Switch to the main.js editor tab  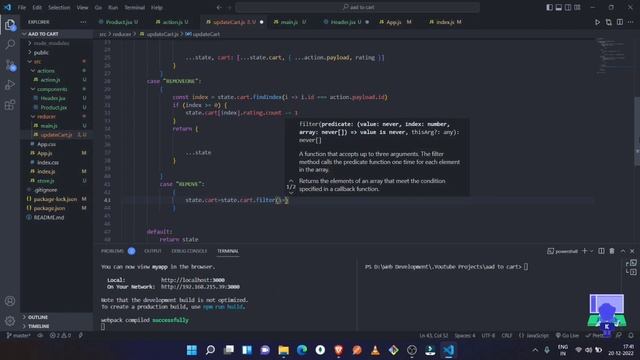coord(290,22)
